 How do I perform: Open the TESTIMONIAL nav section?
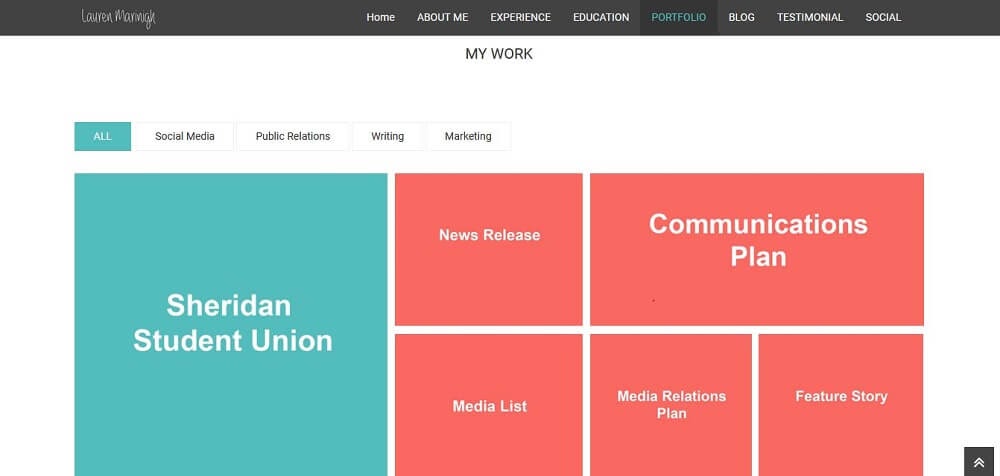pos(810,17)
